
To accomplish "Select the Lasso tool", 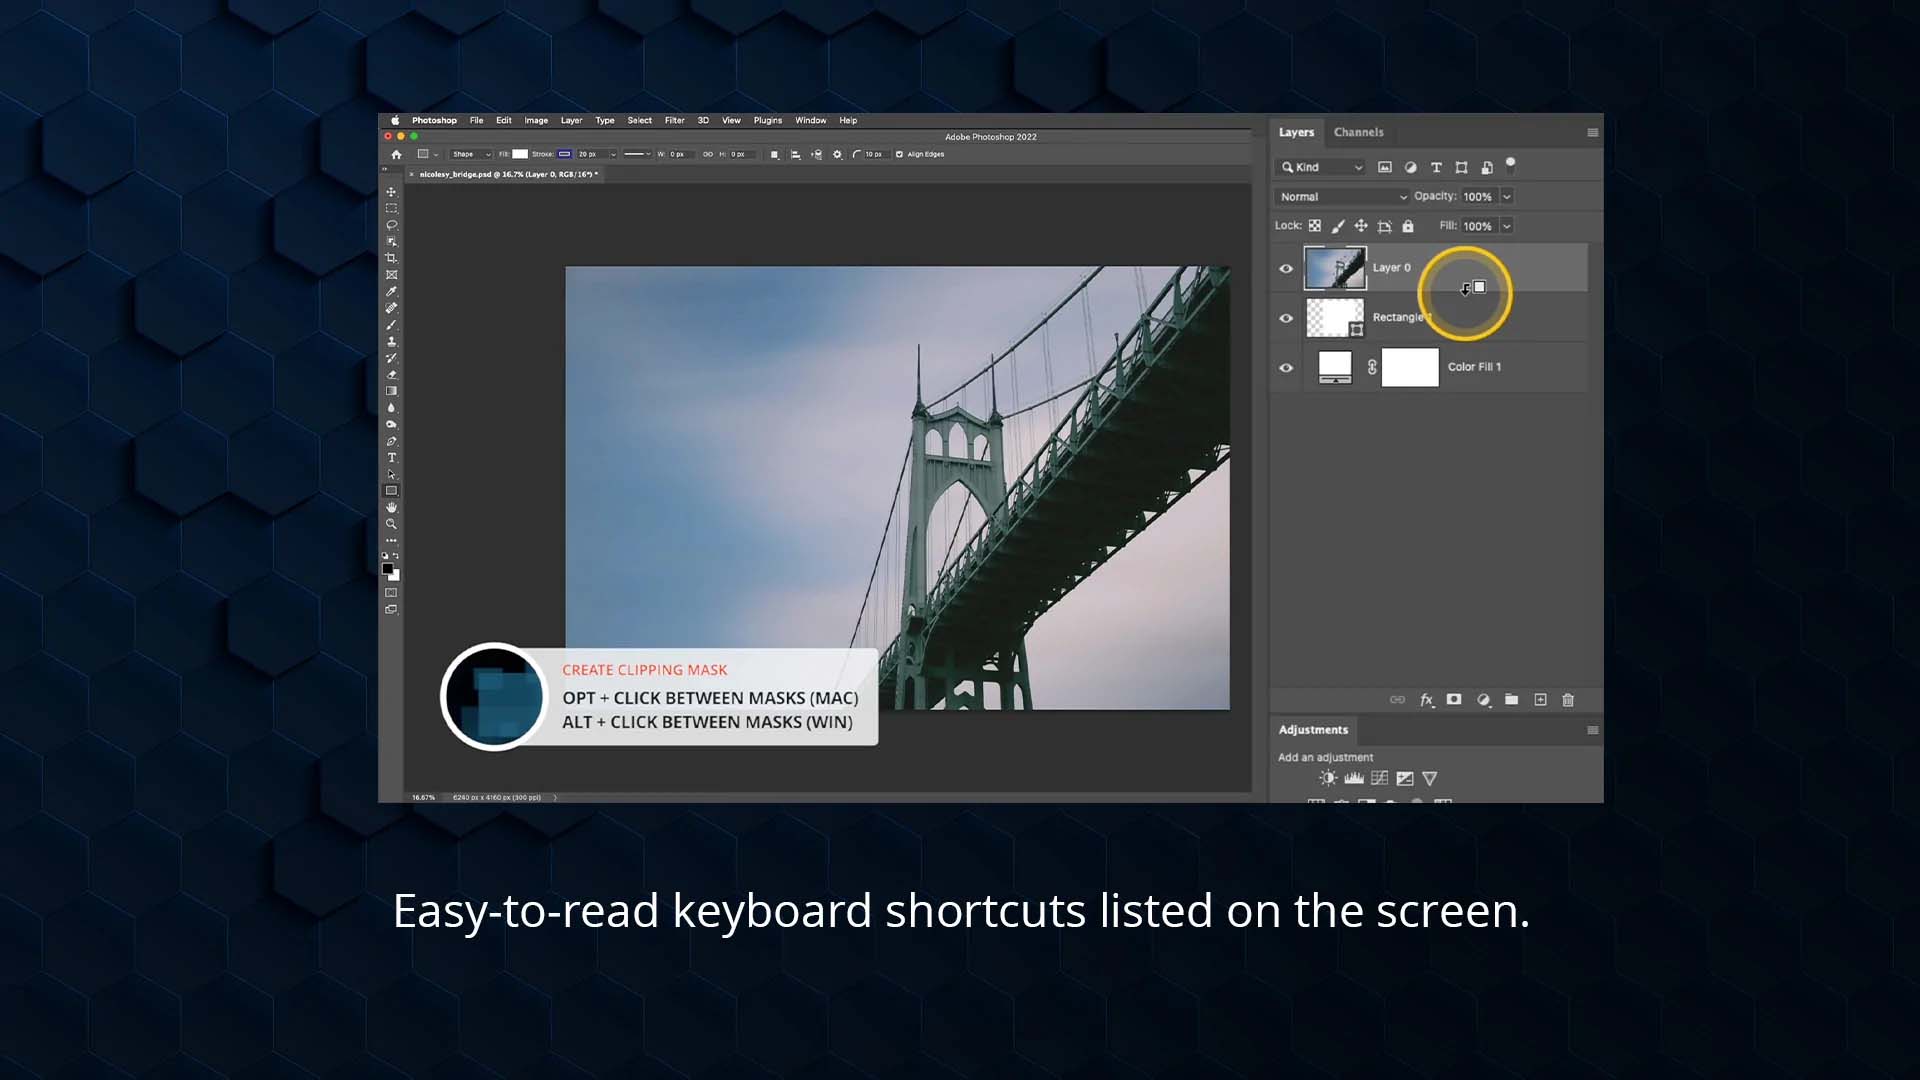I will (391, 225).
